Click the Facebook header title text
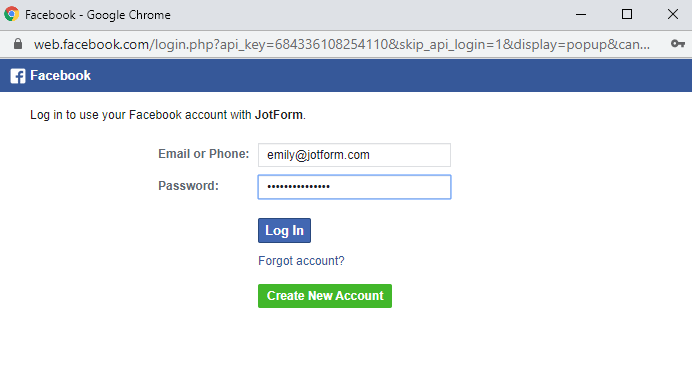This screenshot has width=692, height=373. point(60,75)
